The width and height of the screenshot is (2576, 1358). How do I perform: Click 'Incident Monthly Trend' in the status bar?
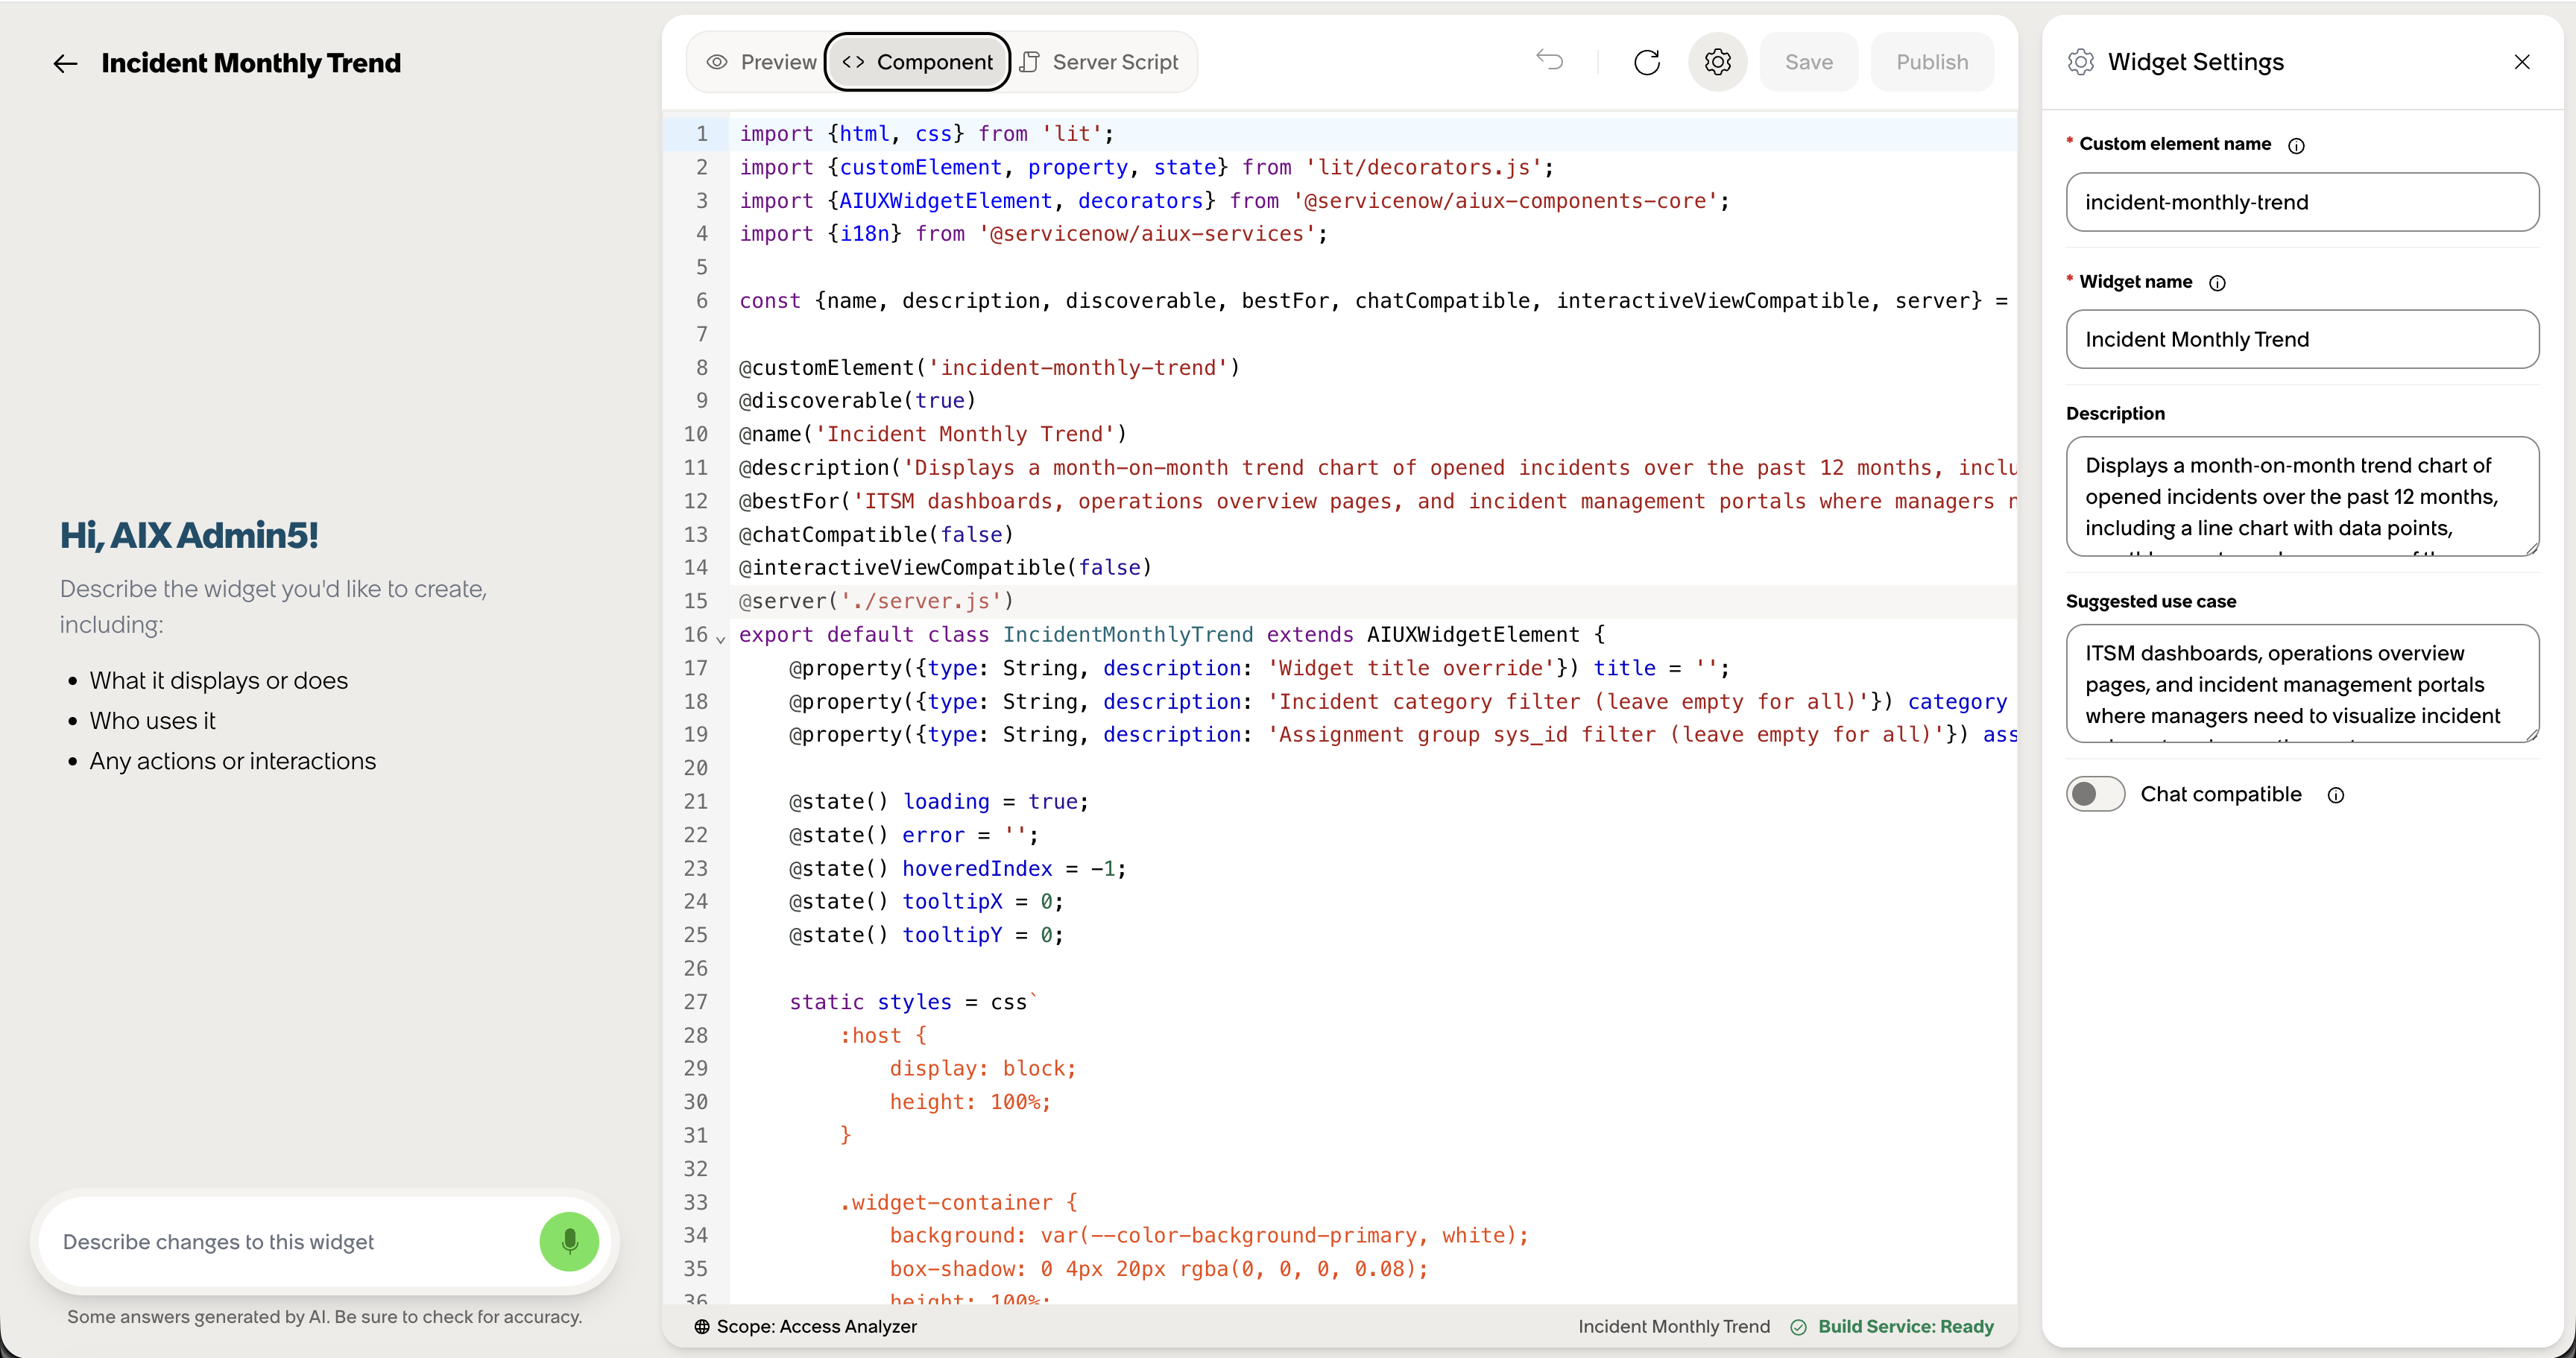(1673, 1326)
